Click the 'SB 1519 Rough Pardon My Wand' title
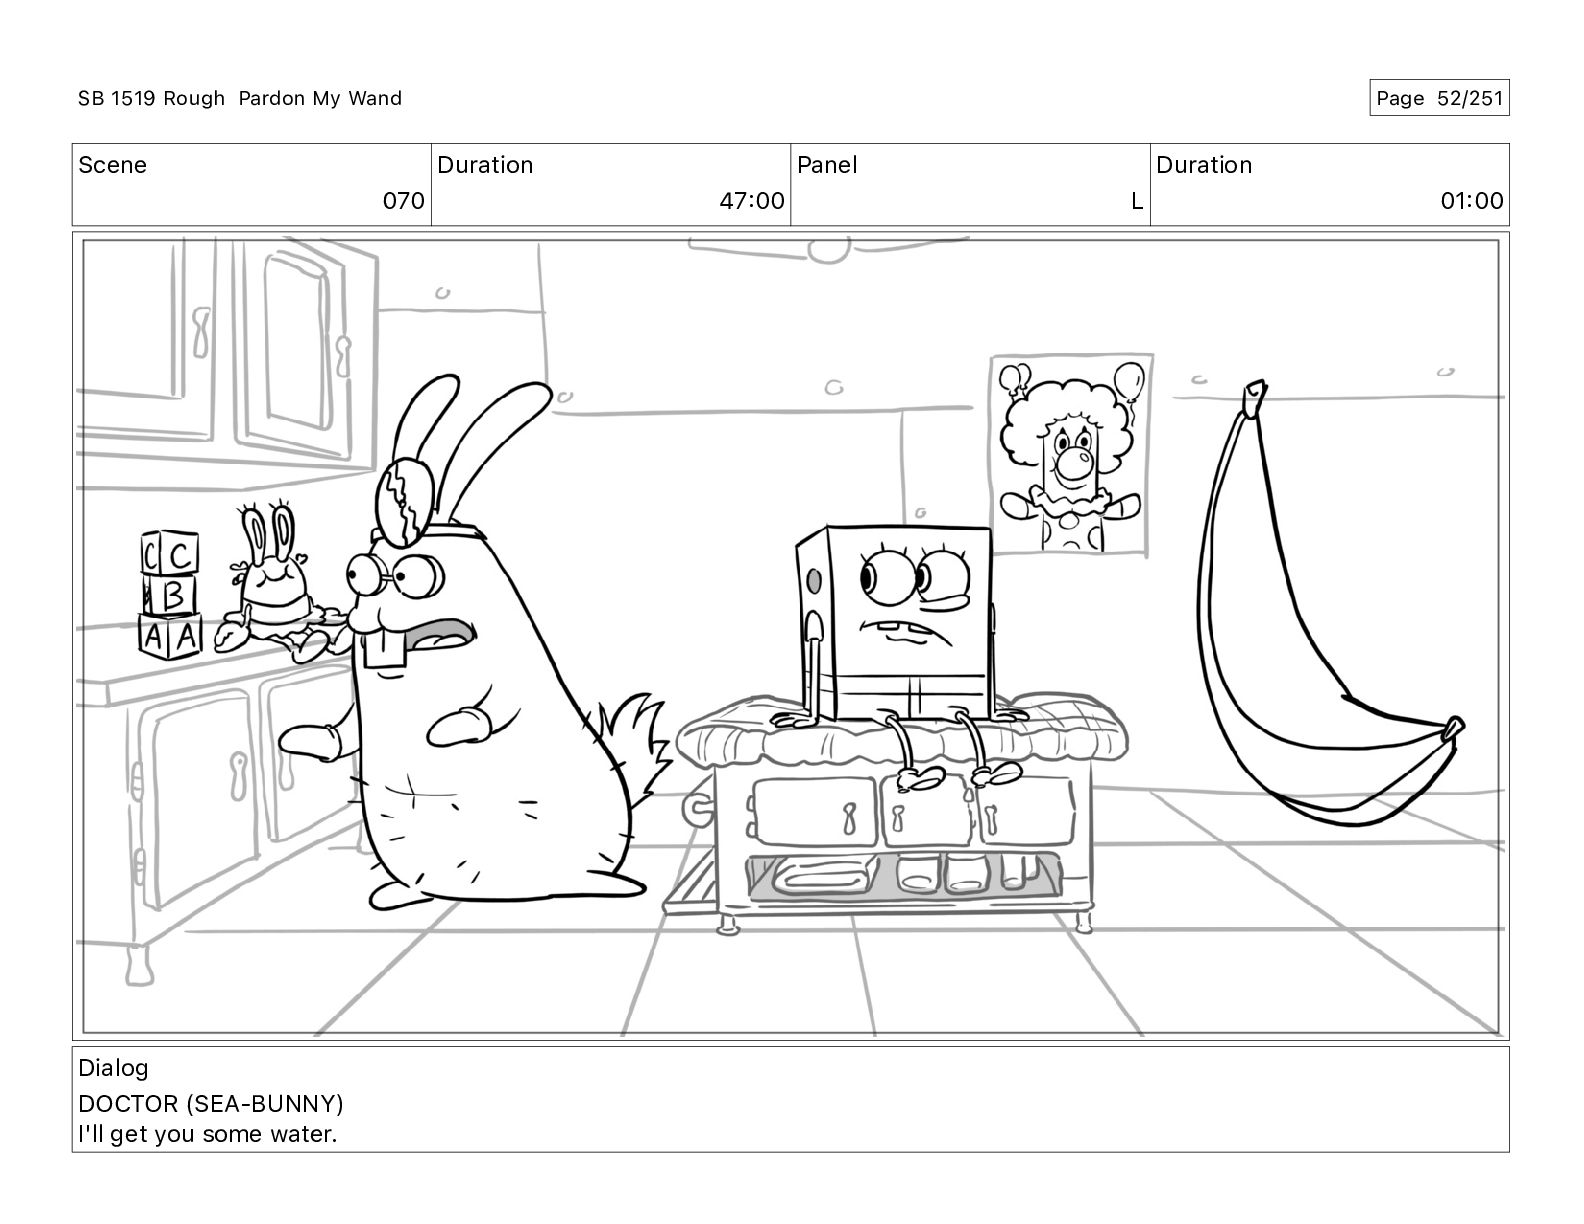This screenshot has width=1584, height=1224. click(x=240, y=98)
